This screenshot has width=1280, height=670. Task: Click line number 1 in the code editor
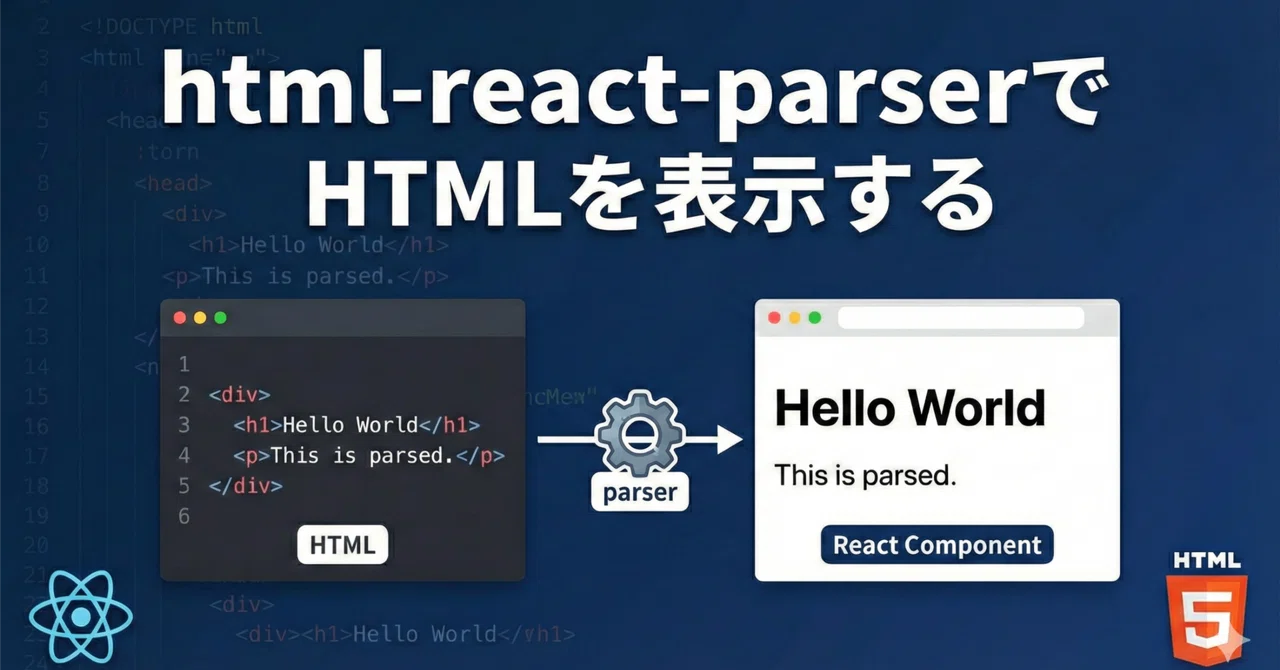(184, 365)
